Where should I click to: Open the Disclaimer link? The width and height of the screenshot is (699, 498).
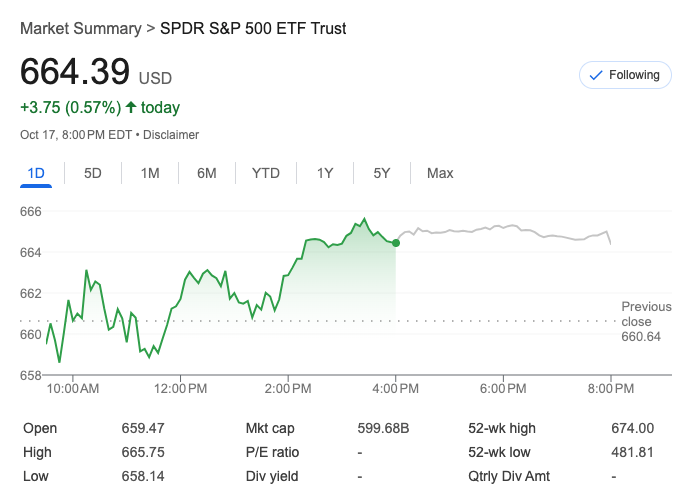tap(174, 134)
